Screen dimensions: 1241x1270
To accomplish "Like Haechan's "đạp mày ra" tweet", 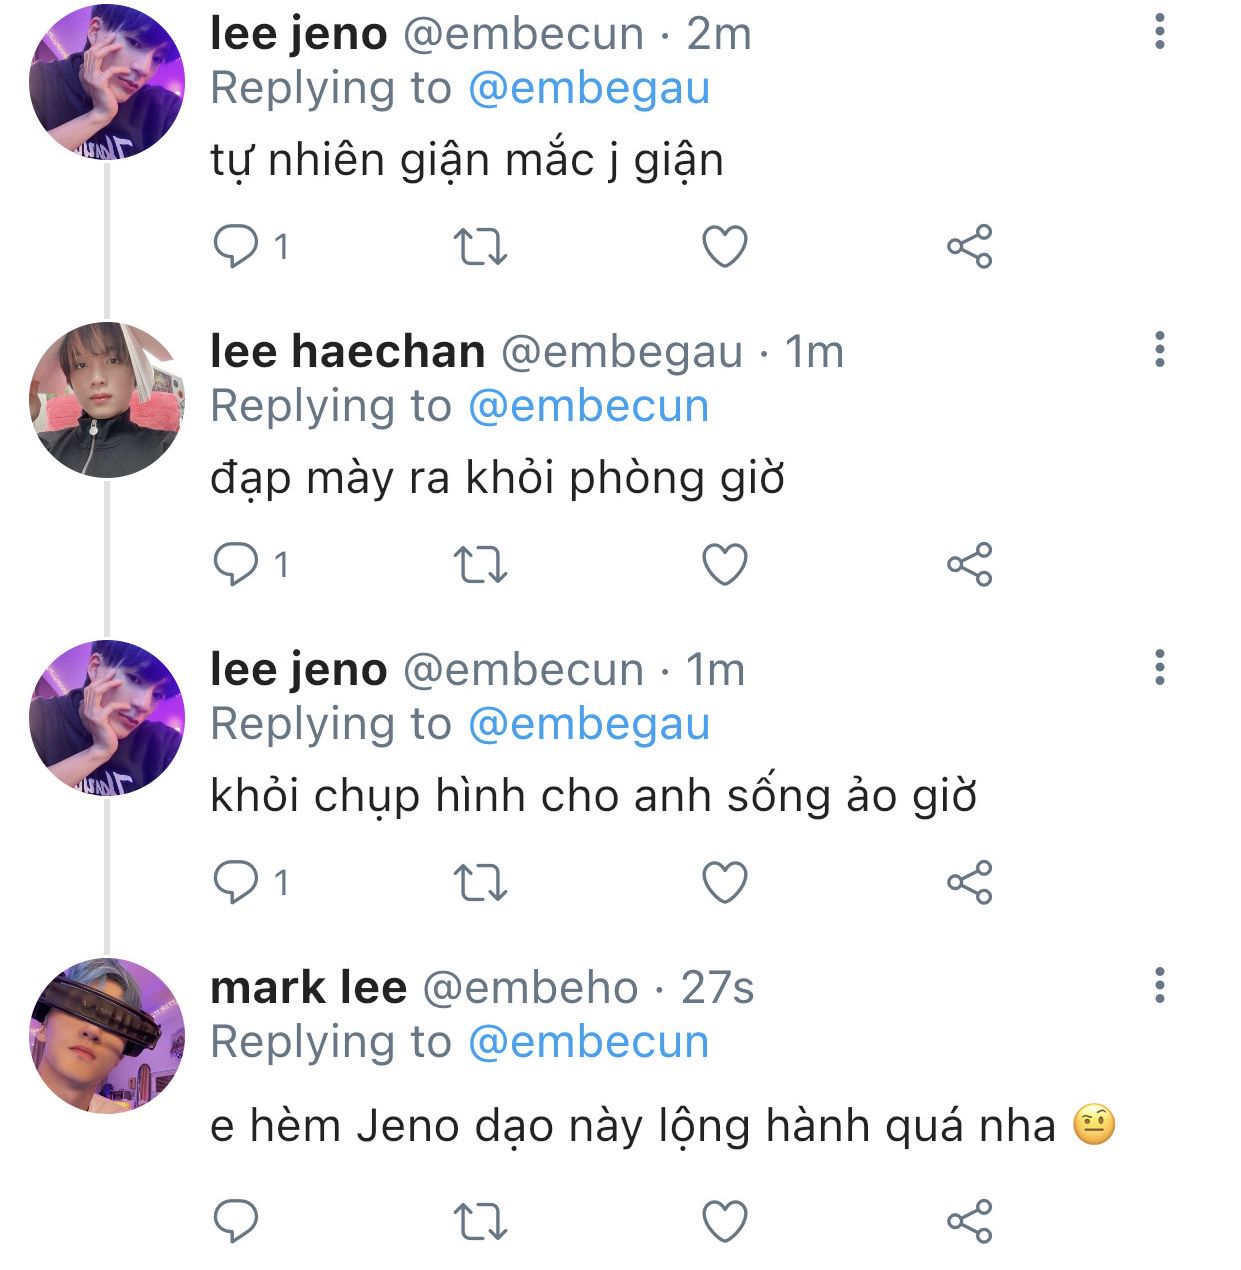I will 725,565.
